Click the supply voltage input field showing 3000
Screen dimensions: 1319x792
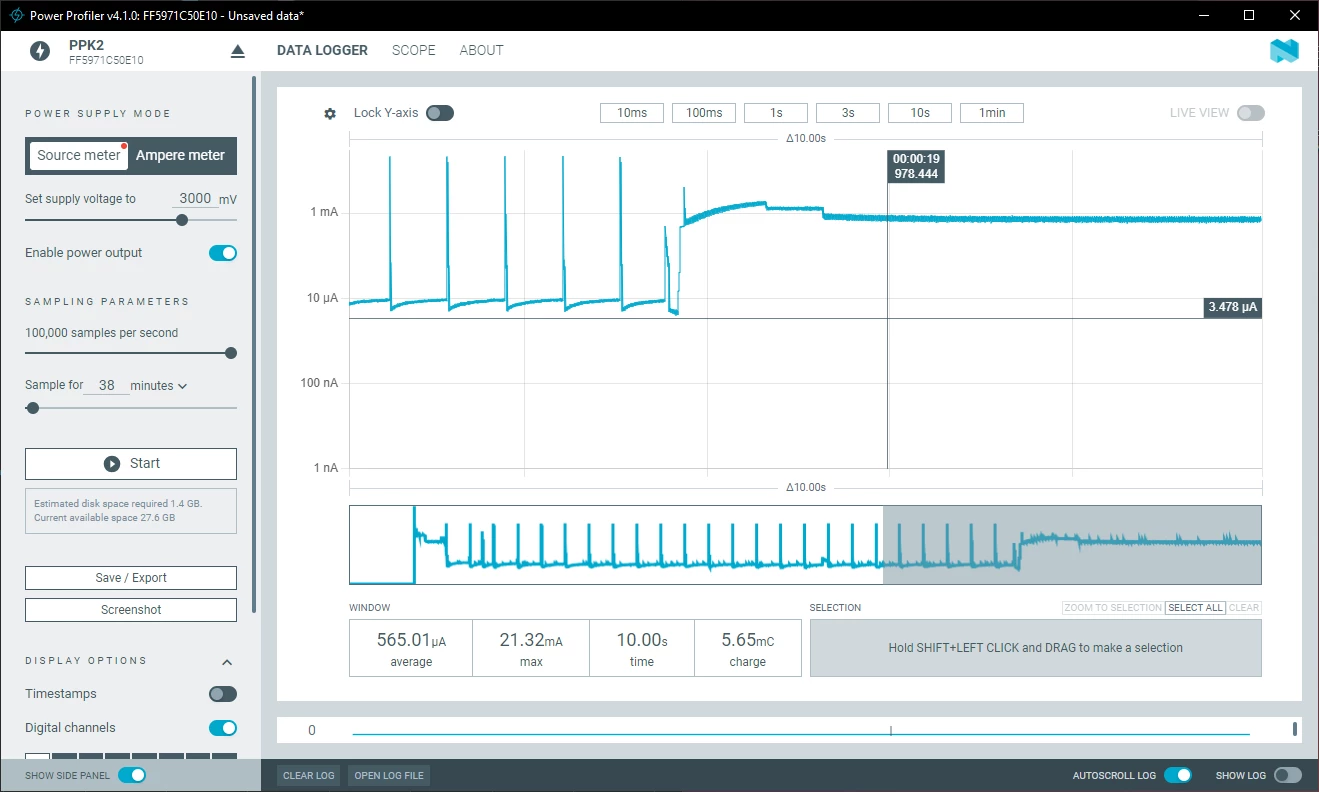(194, 199)
